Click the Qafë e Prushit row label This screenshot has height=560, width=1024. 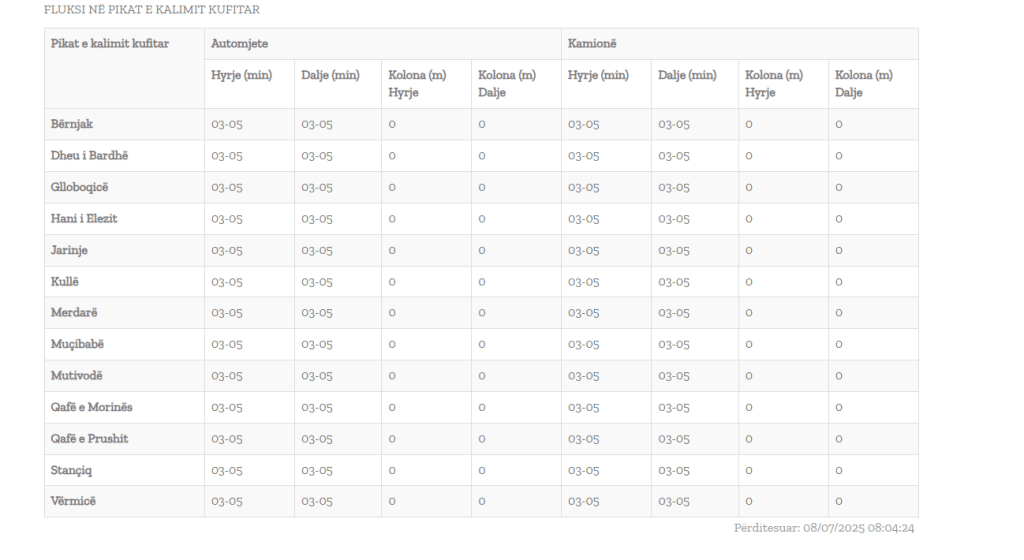[89, 439]
